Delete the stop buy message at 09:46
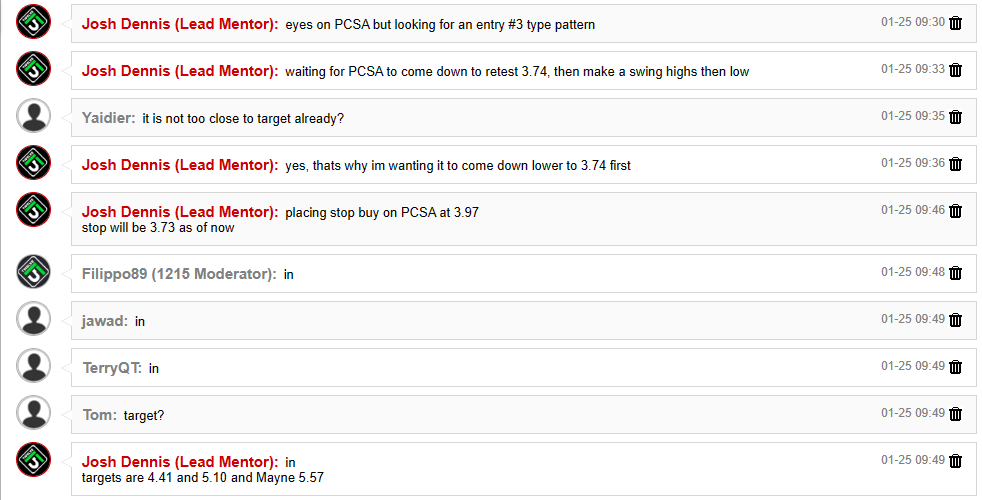The image size is (982, 500). [x=955, y=211]
